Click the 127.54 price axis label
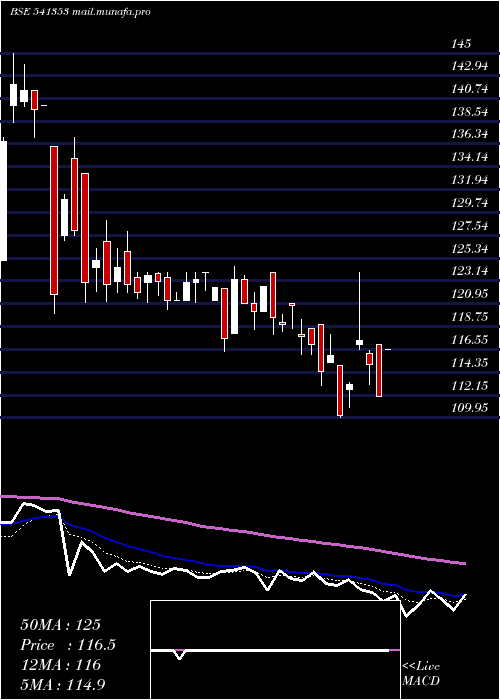The height and width of the screenshot is (700, 500). 471,225
